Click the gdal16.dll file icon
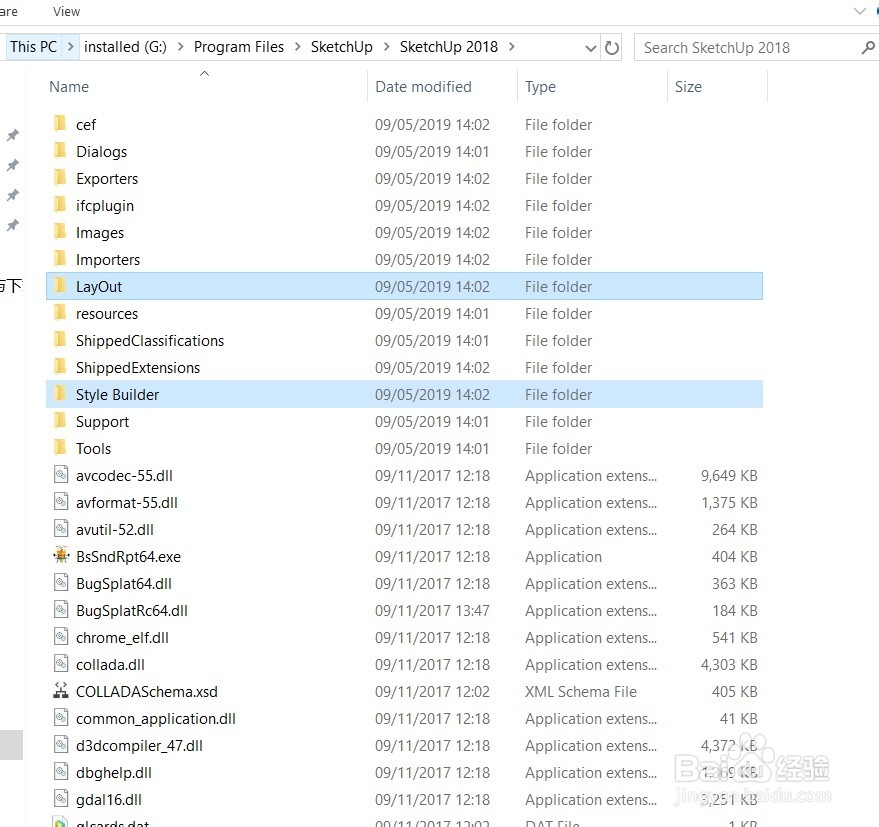The height and width of the screenshot is (827, 879). (x=61, y=798)
